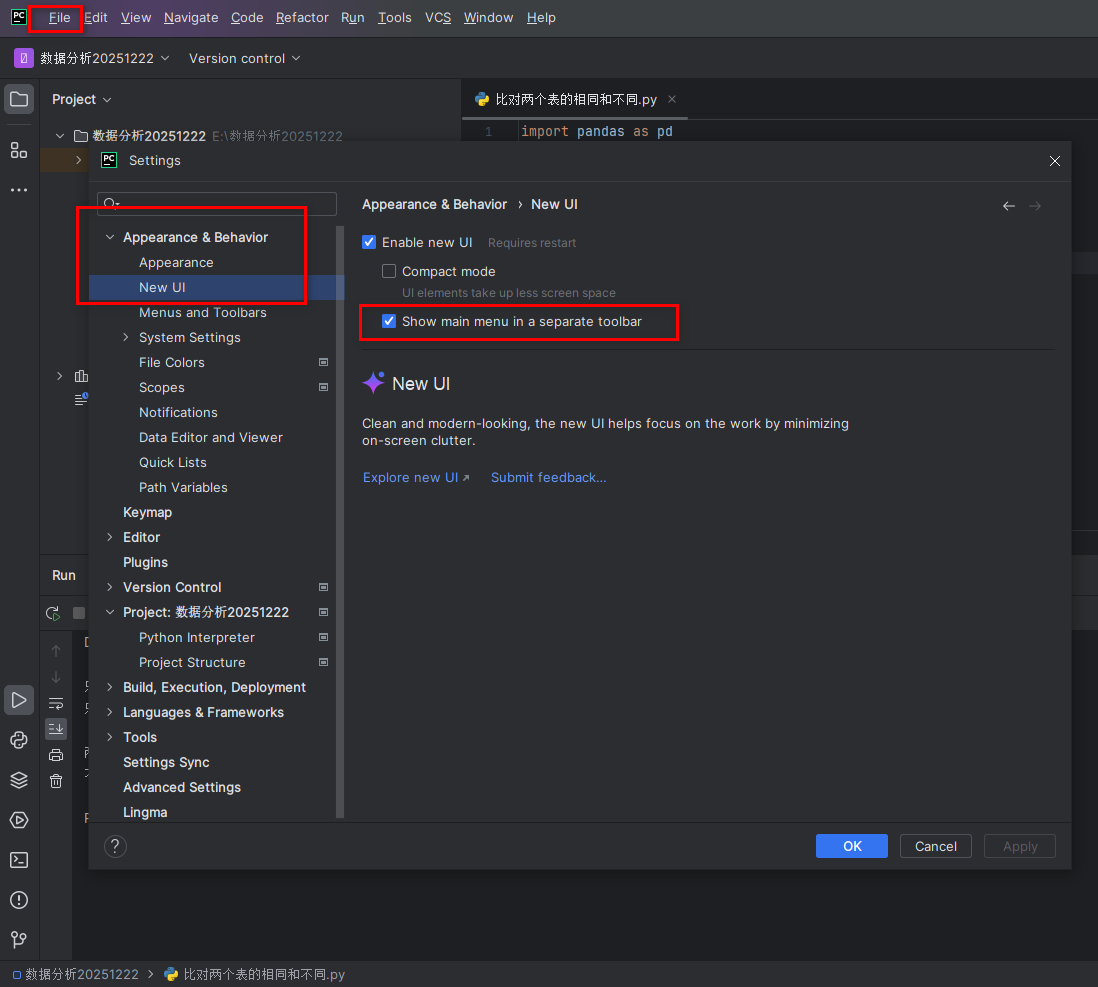Click the Rerun icon in Run panel

pos(53,613)
